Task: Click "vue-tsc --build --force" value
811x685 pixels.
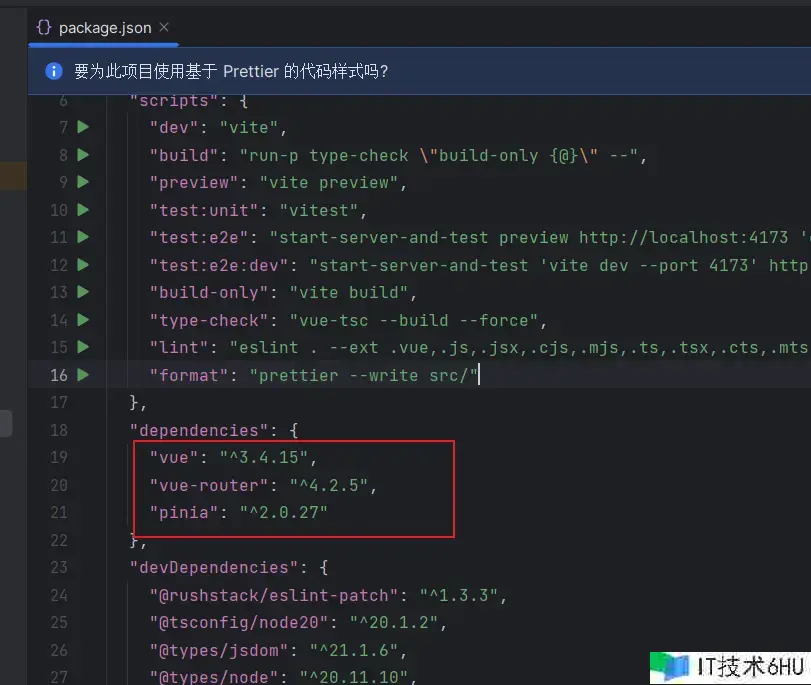Action: (x=414, y=321)
